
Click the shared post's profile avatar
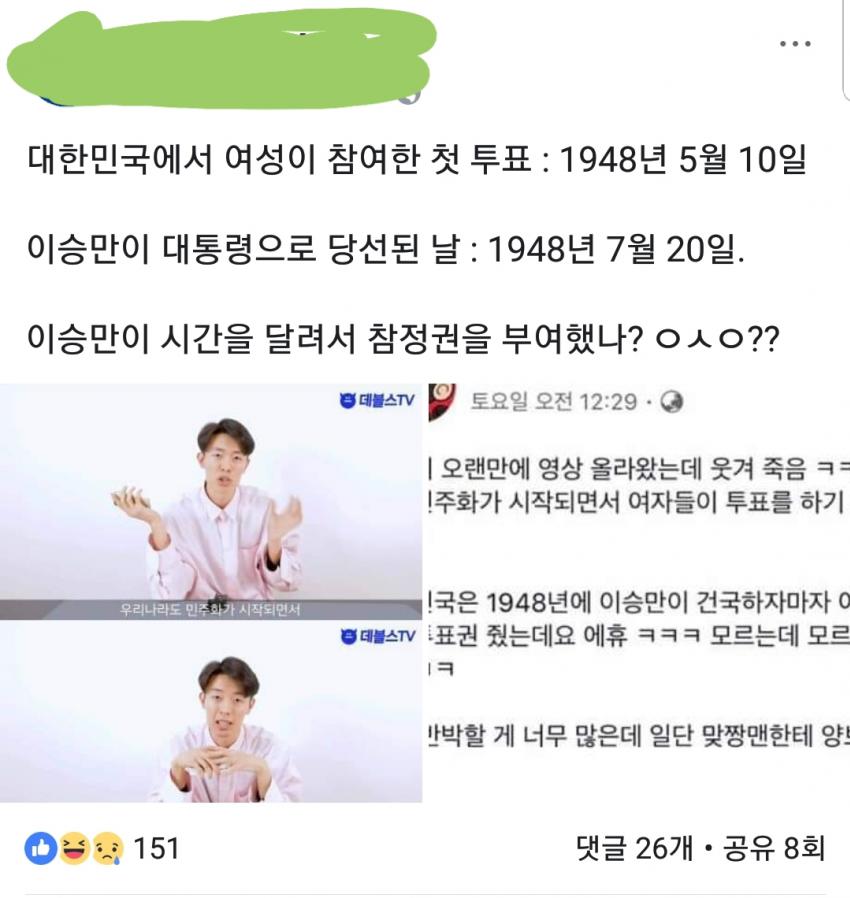tap(442, 401)
